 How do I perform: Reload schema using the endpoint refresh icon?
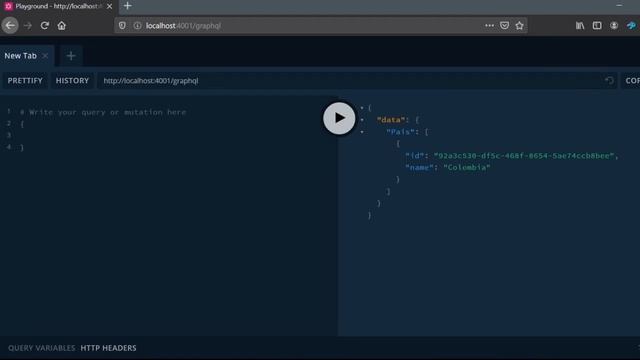[x=609, y=81]
